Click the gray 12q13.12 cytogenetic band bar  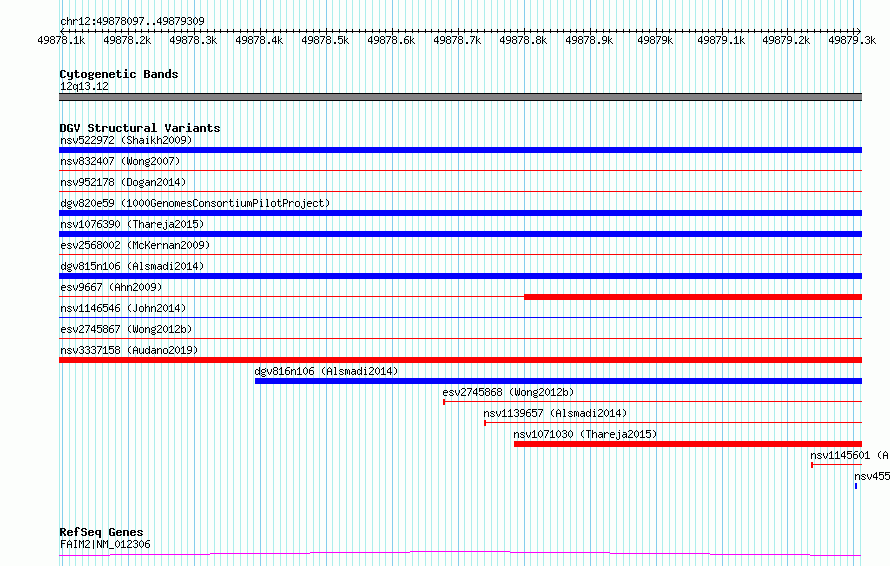(460, 97)
